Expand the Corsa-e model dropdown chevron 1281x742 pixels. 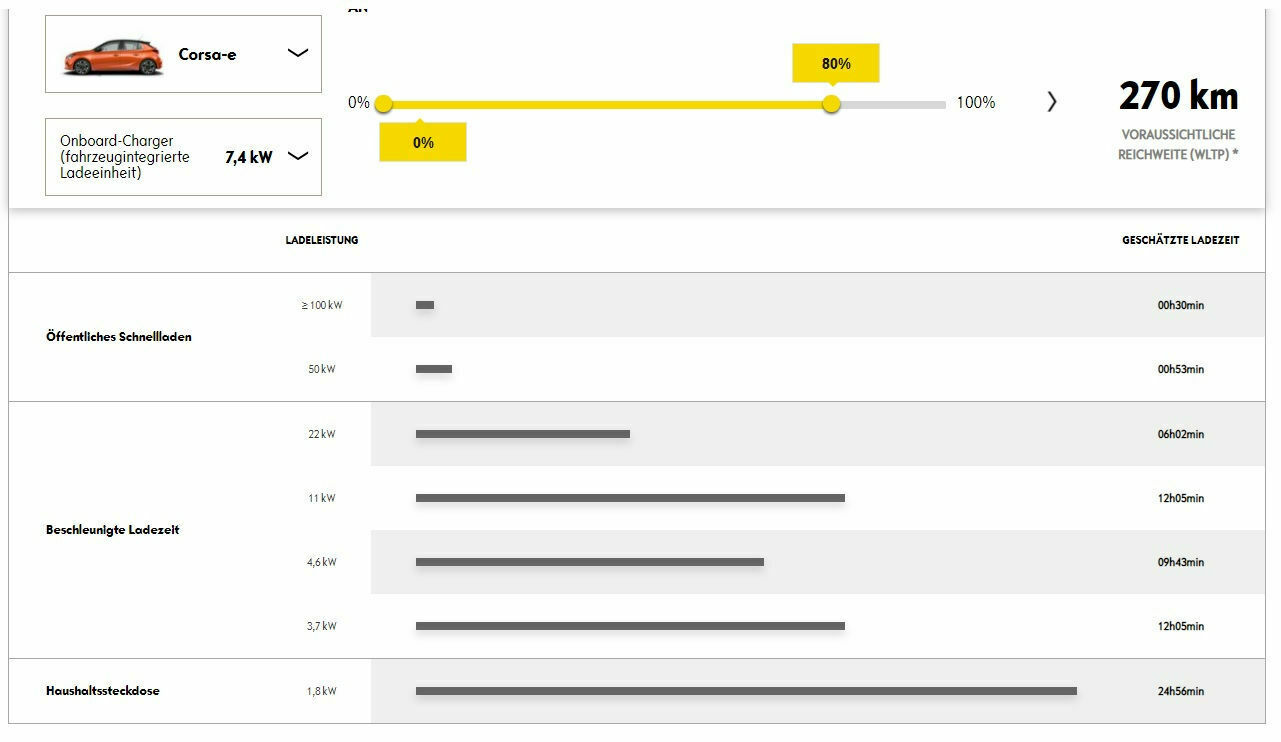297,53
